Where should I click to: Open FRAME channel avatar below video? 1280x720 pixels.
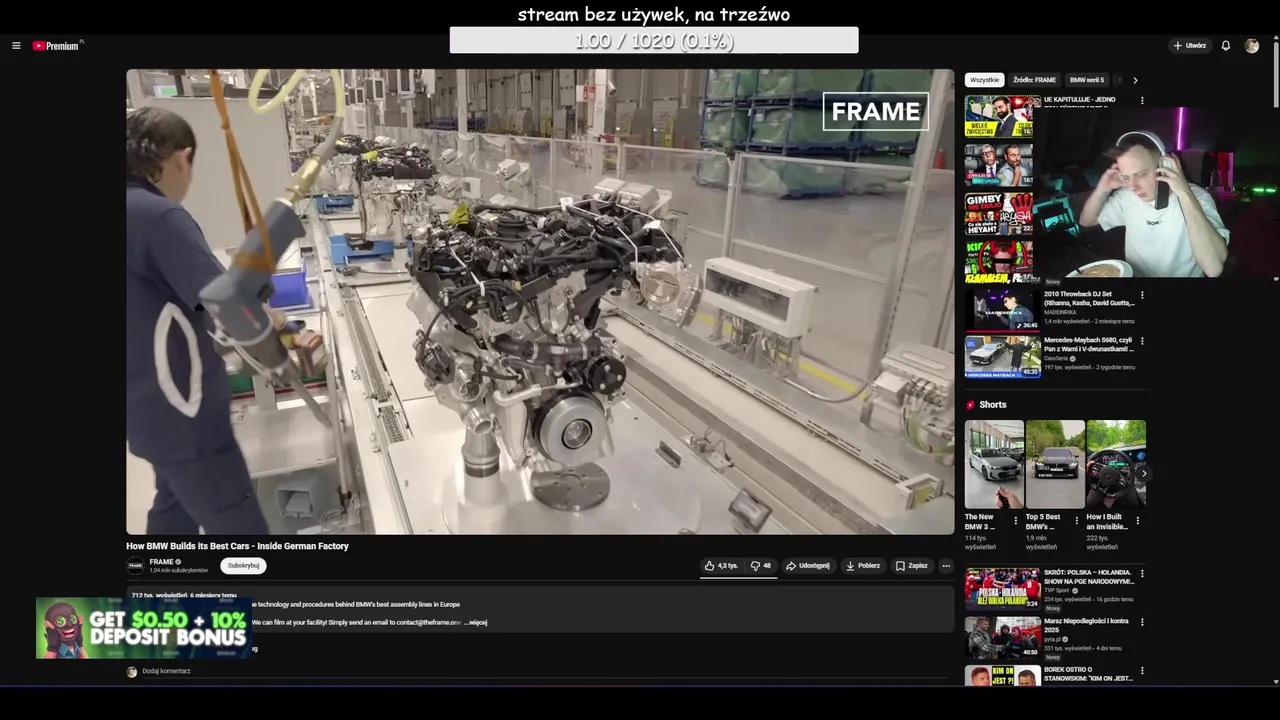[x=135, y=565]
